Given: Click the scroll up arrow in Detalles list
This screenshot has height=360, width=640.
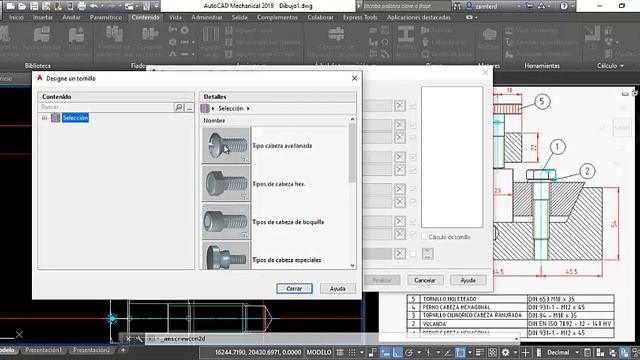Looking at the screenshot, I should pos(352,120).
